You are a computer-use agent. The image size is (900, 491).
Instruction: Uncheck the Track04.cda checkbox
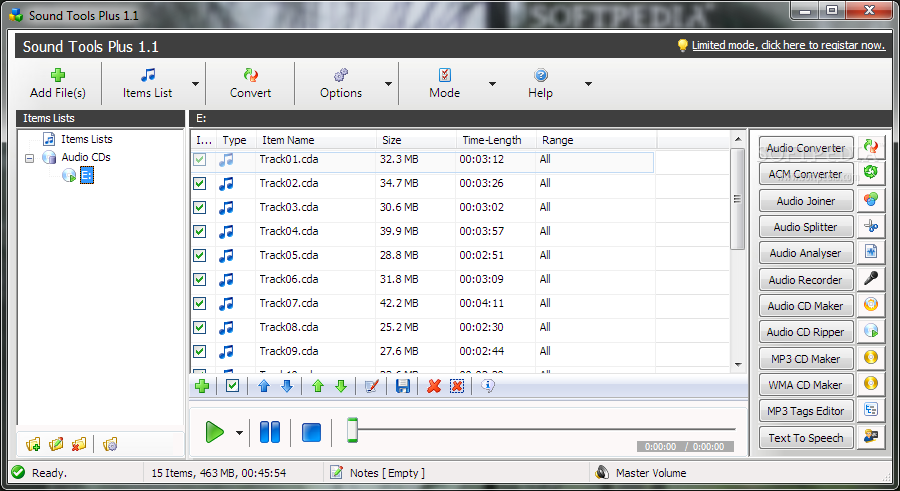[x=199, y=231]
